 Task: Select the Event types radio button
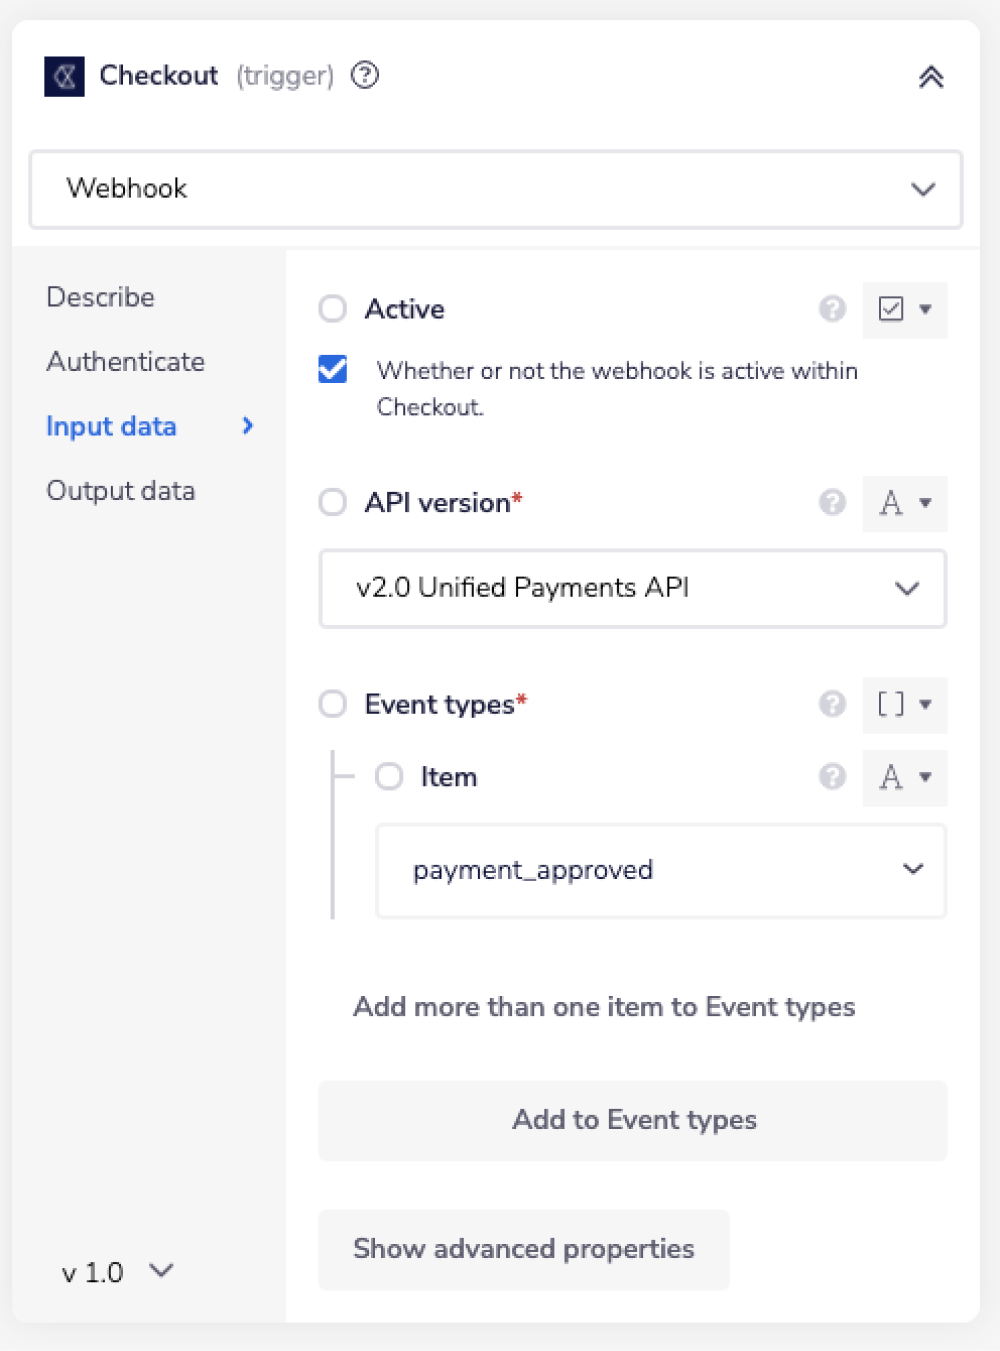333,704
